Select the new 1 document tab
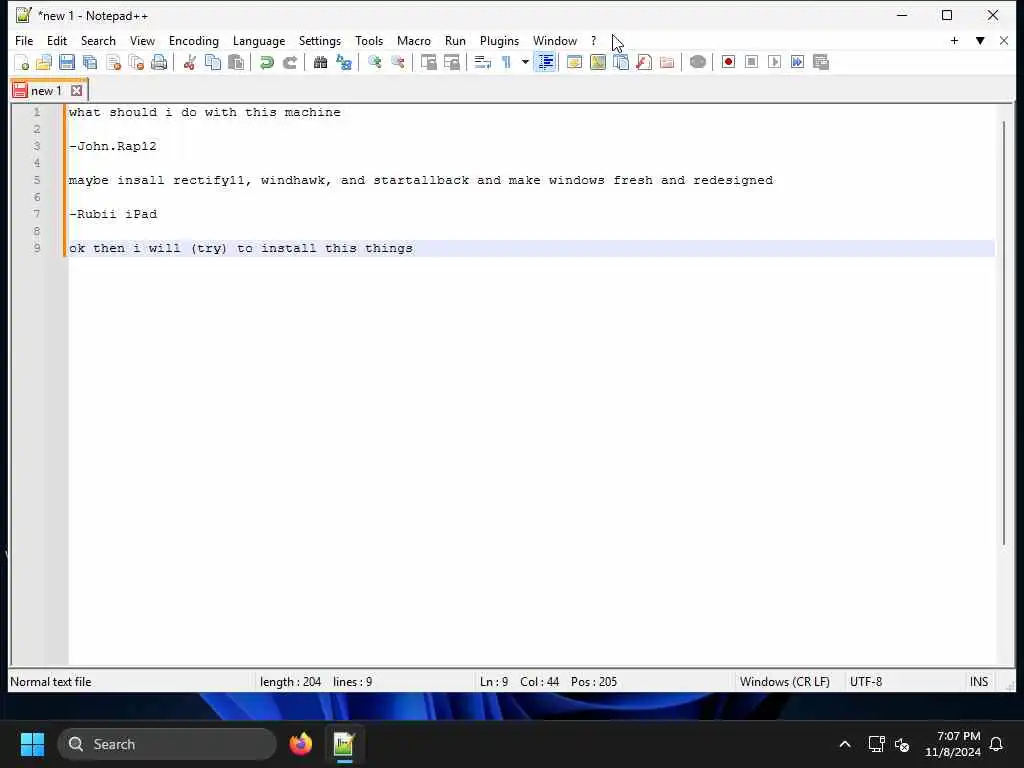This screenshot has height=768, width=1024. tap(46, 91)
